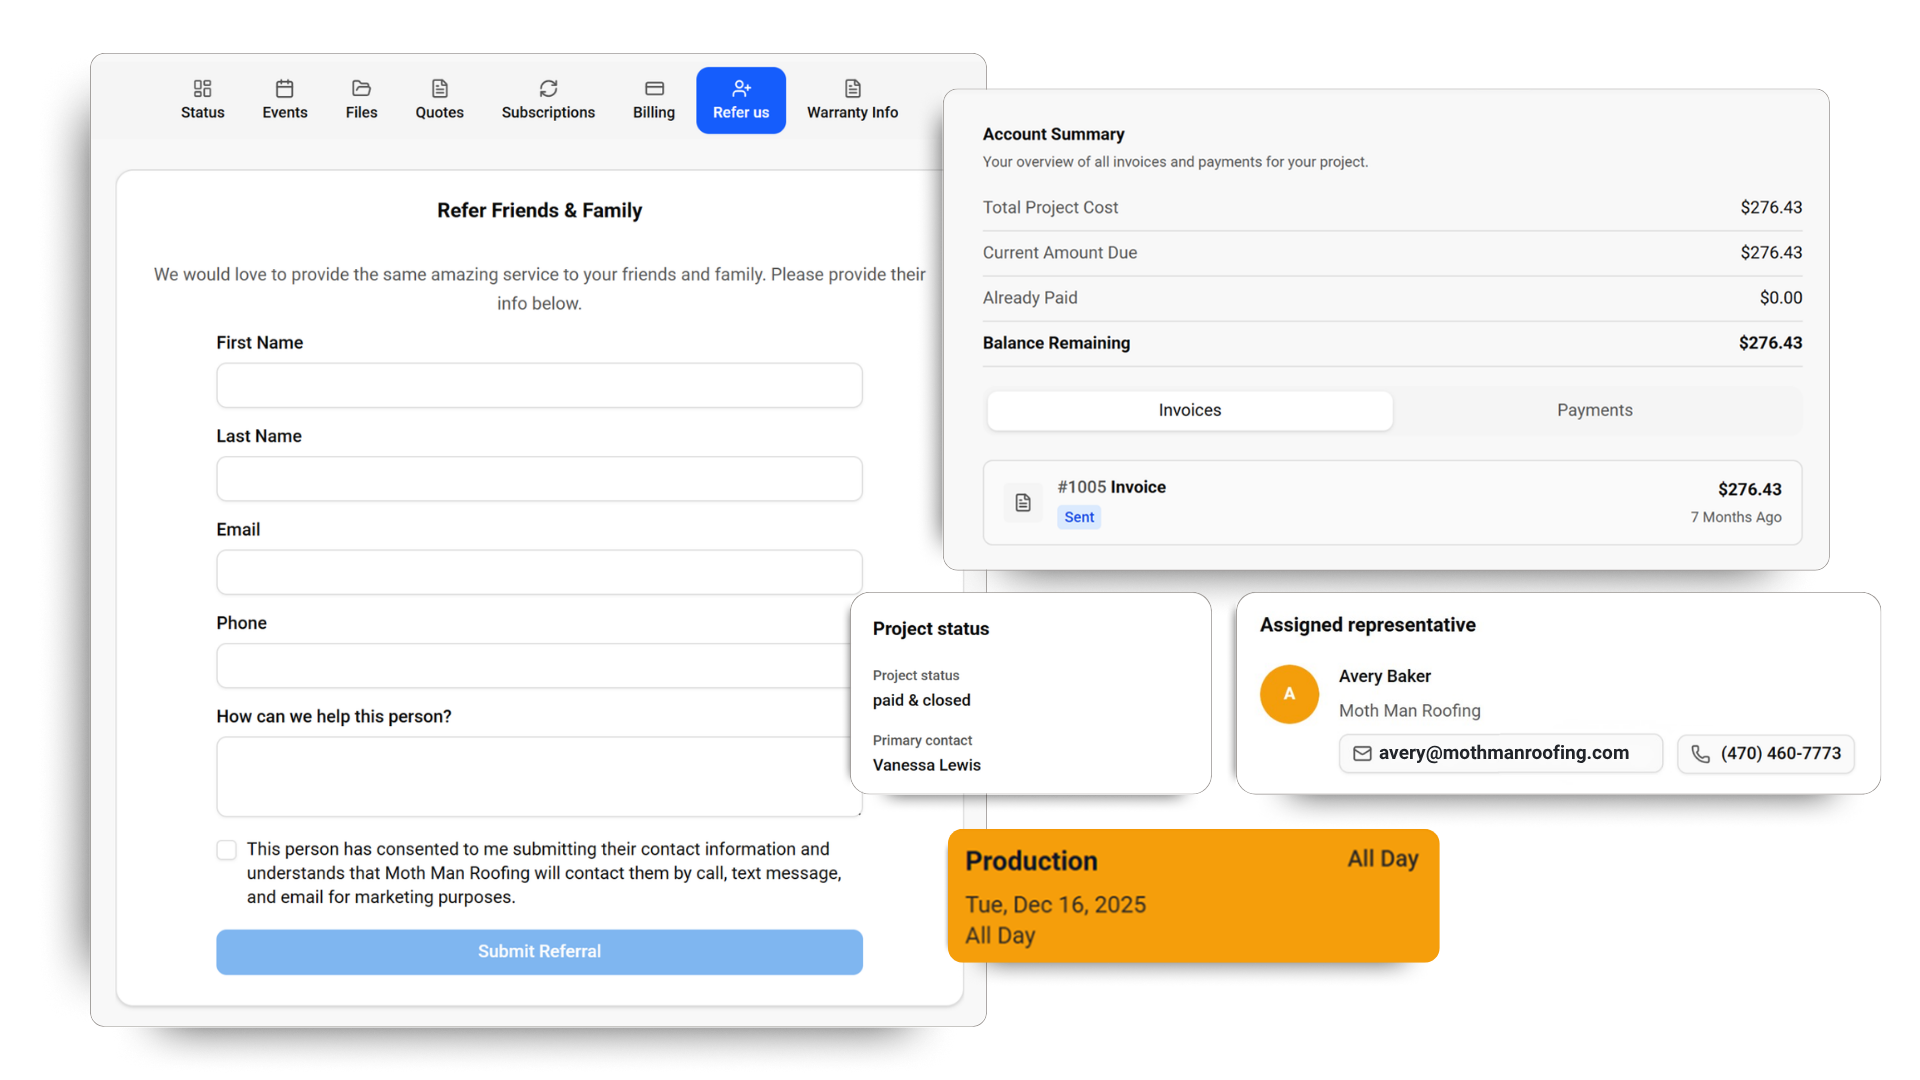Click the Events calendar icon
Image resolution: width=1920 pixels, height=1080 pixels.
(284, 88)
